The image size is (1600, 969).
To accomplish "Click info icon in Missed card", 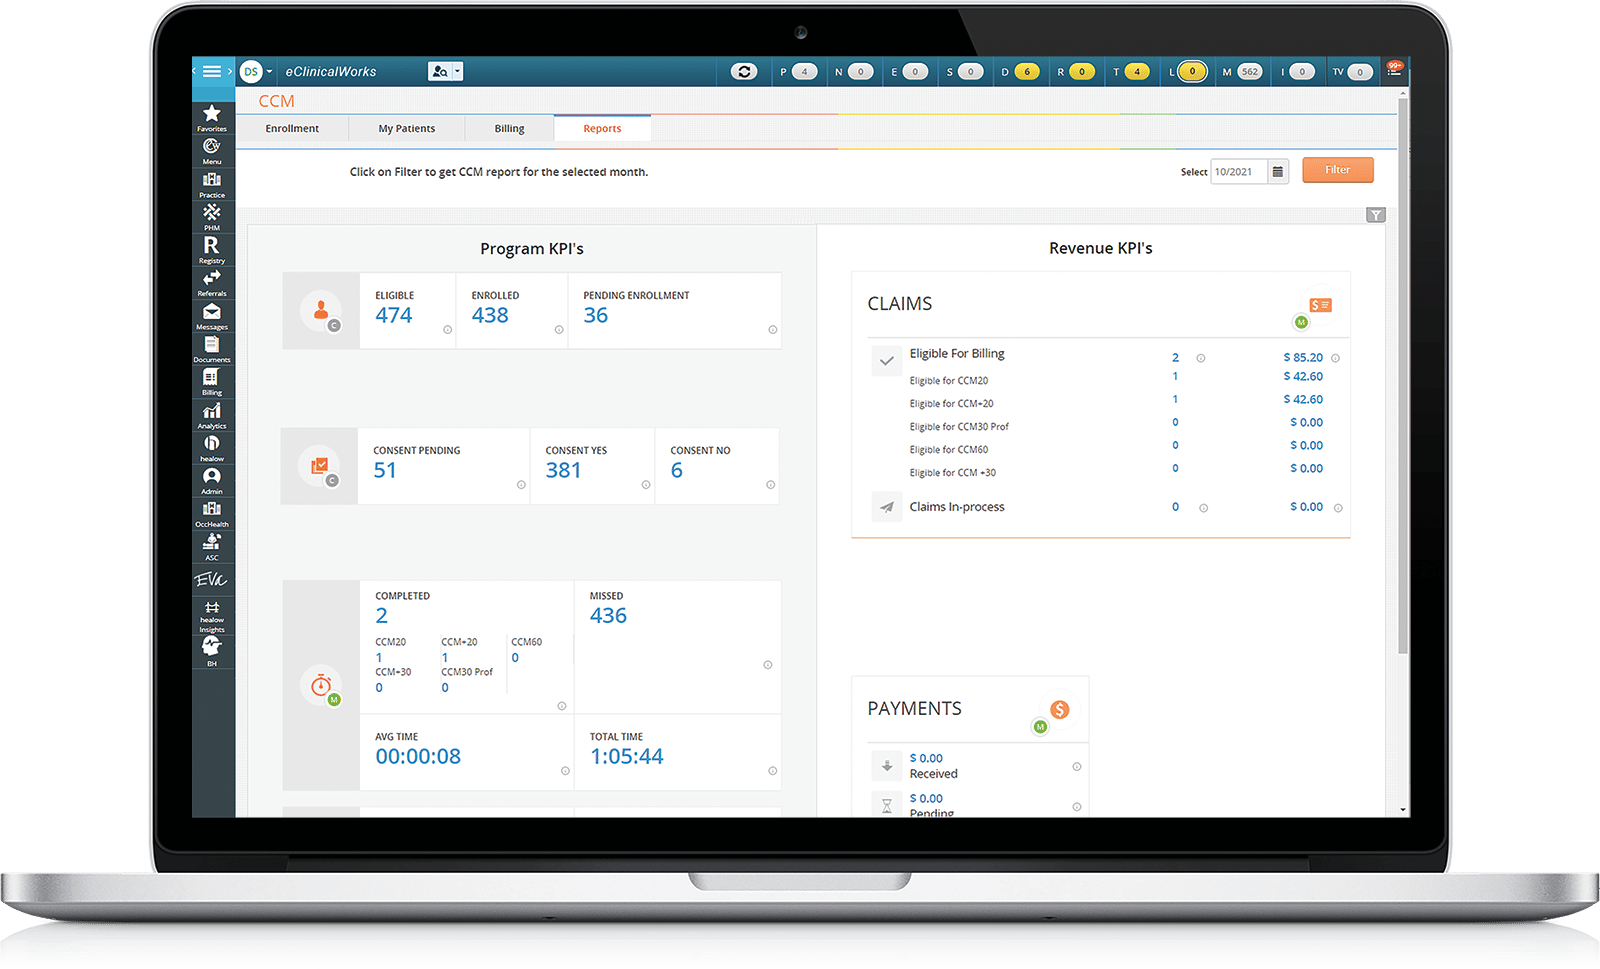I will [x=767, y=664].
